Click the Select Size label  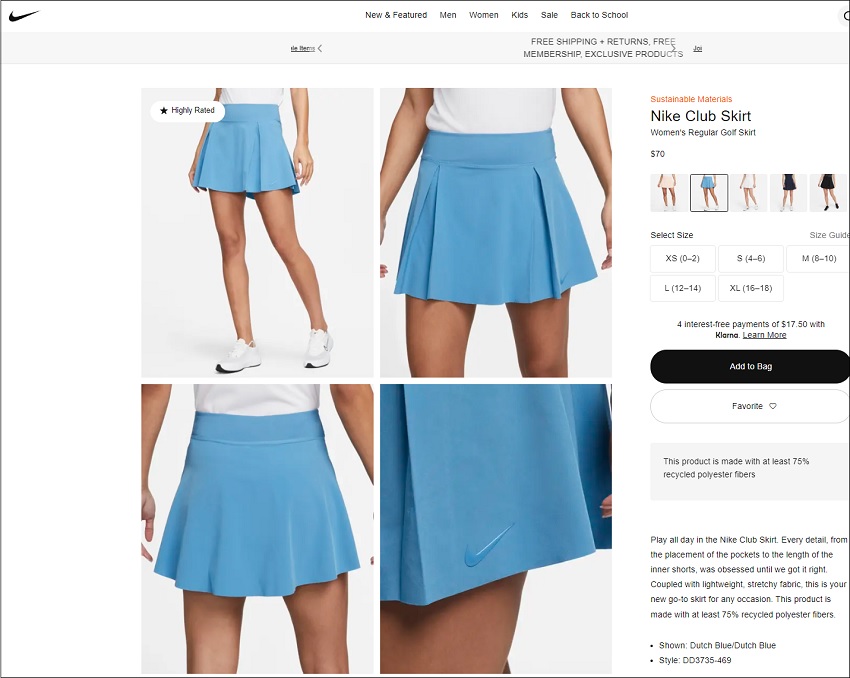[672, 235]
